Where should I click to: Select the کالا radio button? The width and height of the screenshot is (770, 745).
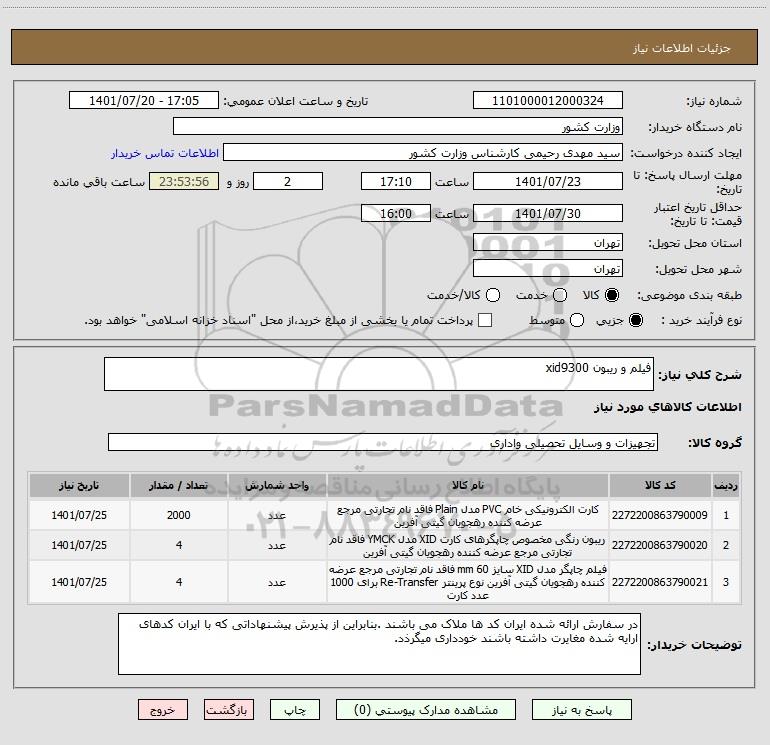tap(612, 295)
